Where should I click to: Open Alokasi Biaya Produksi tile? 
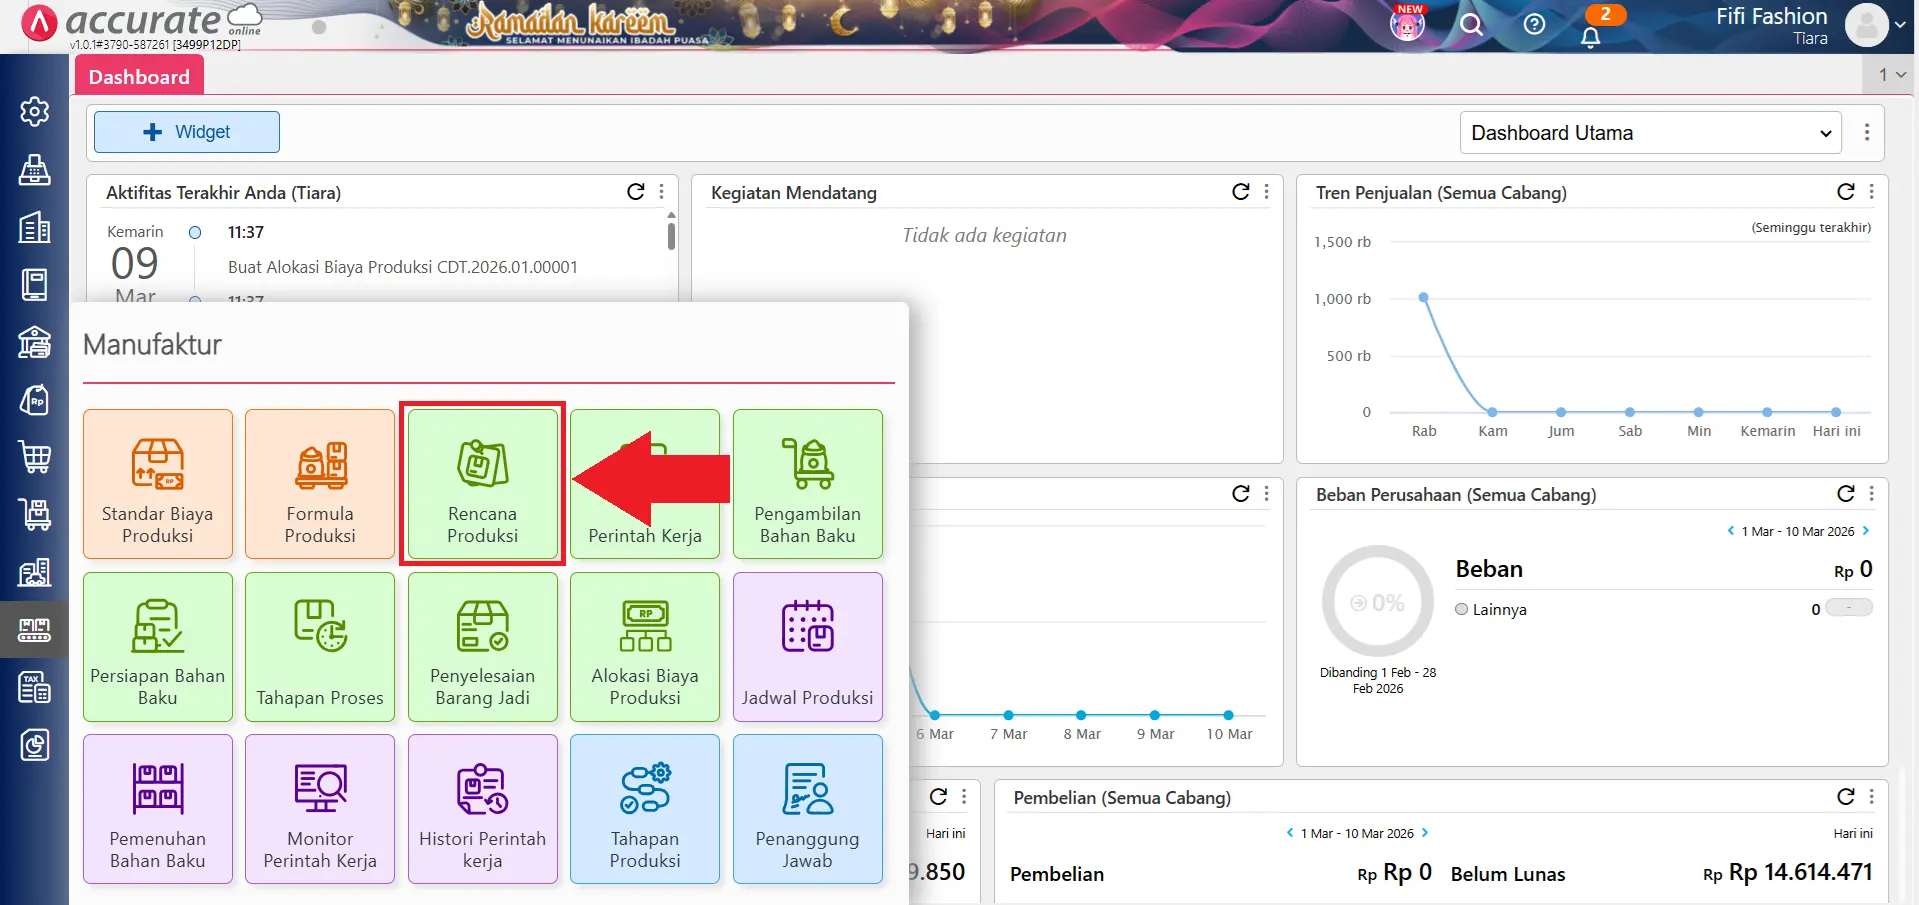645,647
